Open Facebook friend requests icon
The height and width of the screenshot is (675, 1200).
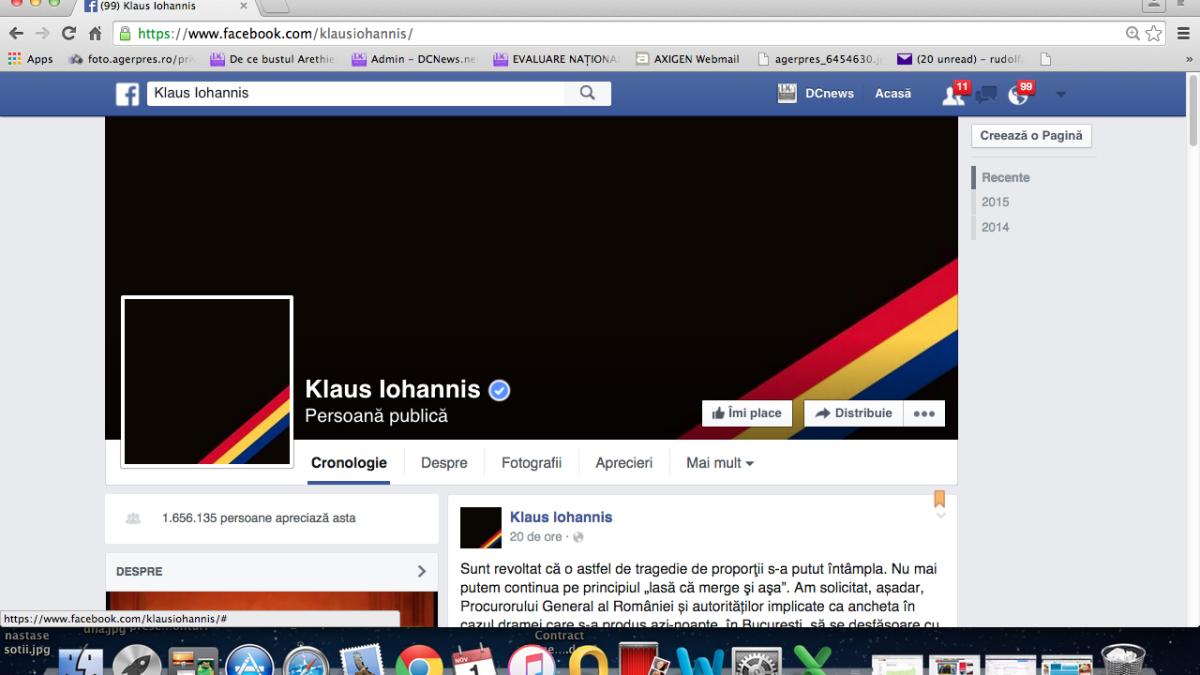click(952, 95)
